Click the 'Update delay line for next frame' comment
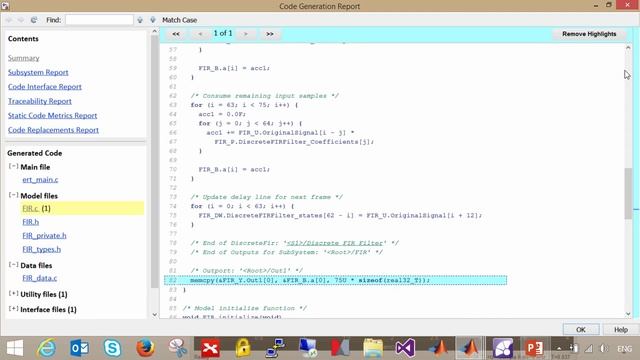 pos(267,197)
